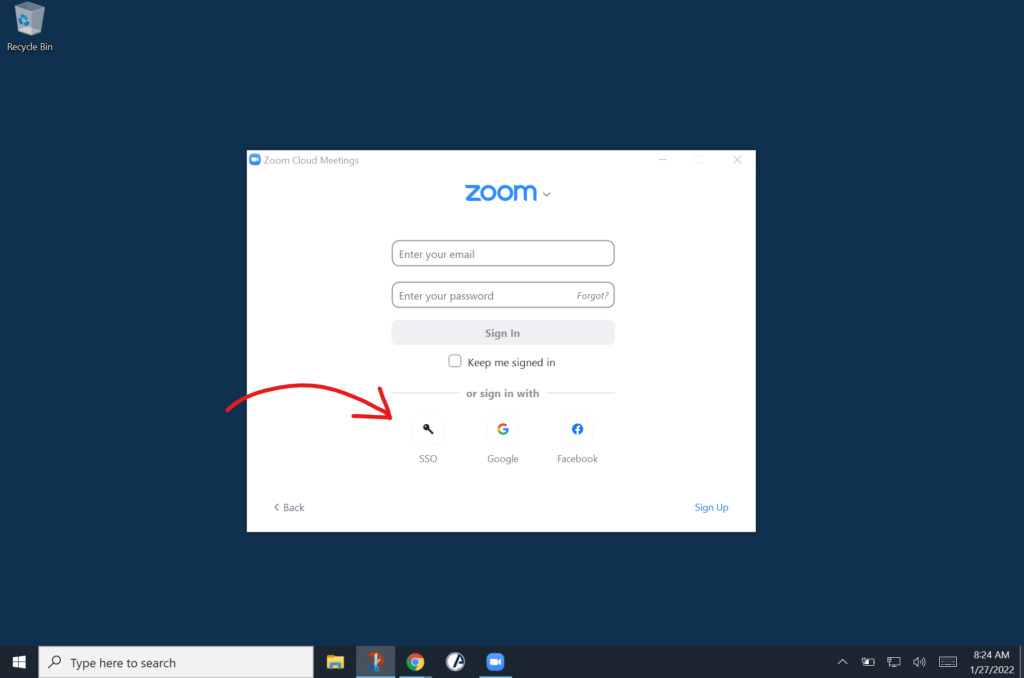Open Windows Start menu

[x=19, y=662]
